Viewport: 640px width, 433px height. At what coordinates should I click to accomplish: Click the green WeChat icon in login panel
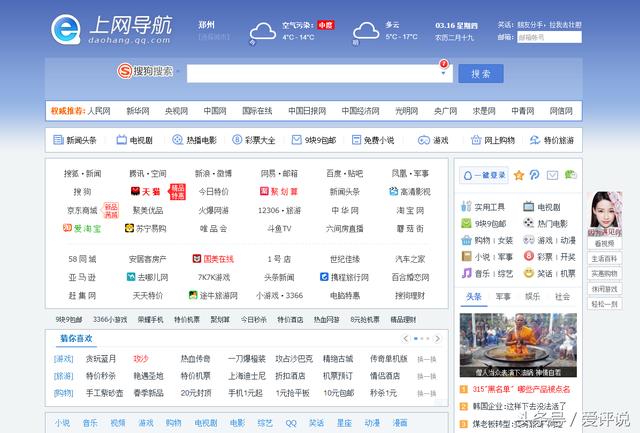click(570, 175)
